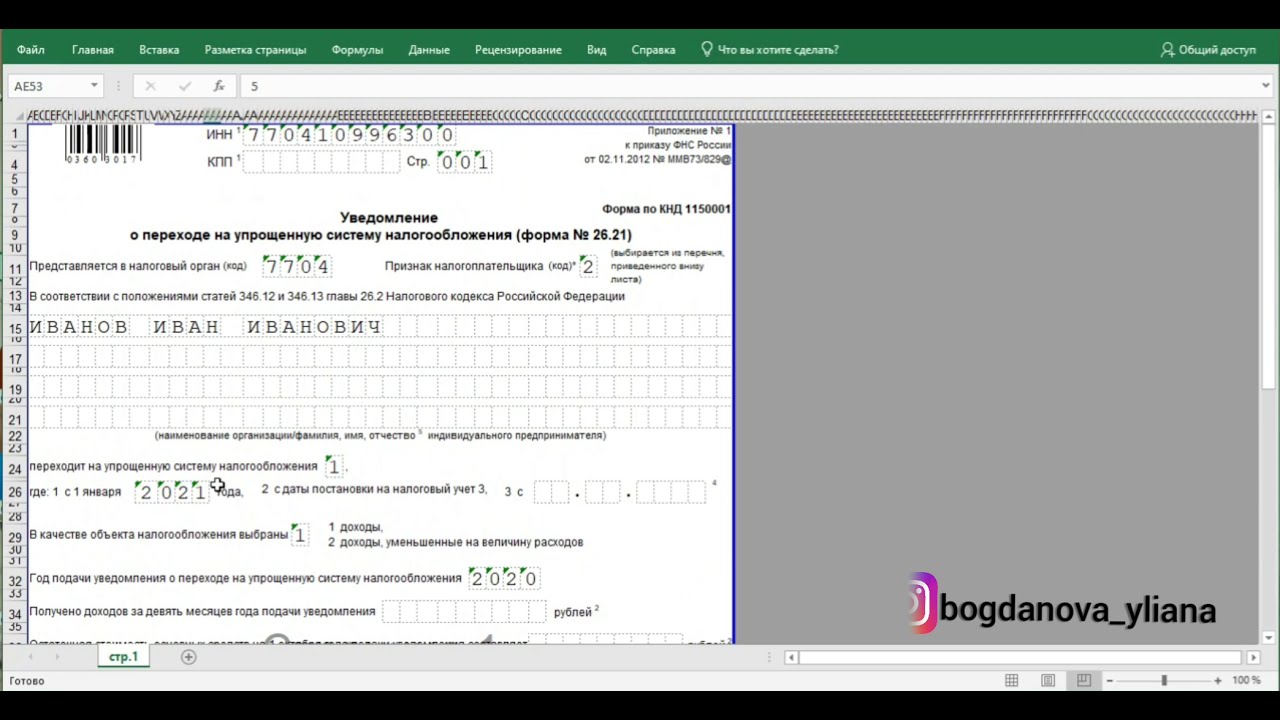1280x720 pixels.
Task: Click the tax authority code 7704
Action: click(297, 266)
